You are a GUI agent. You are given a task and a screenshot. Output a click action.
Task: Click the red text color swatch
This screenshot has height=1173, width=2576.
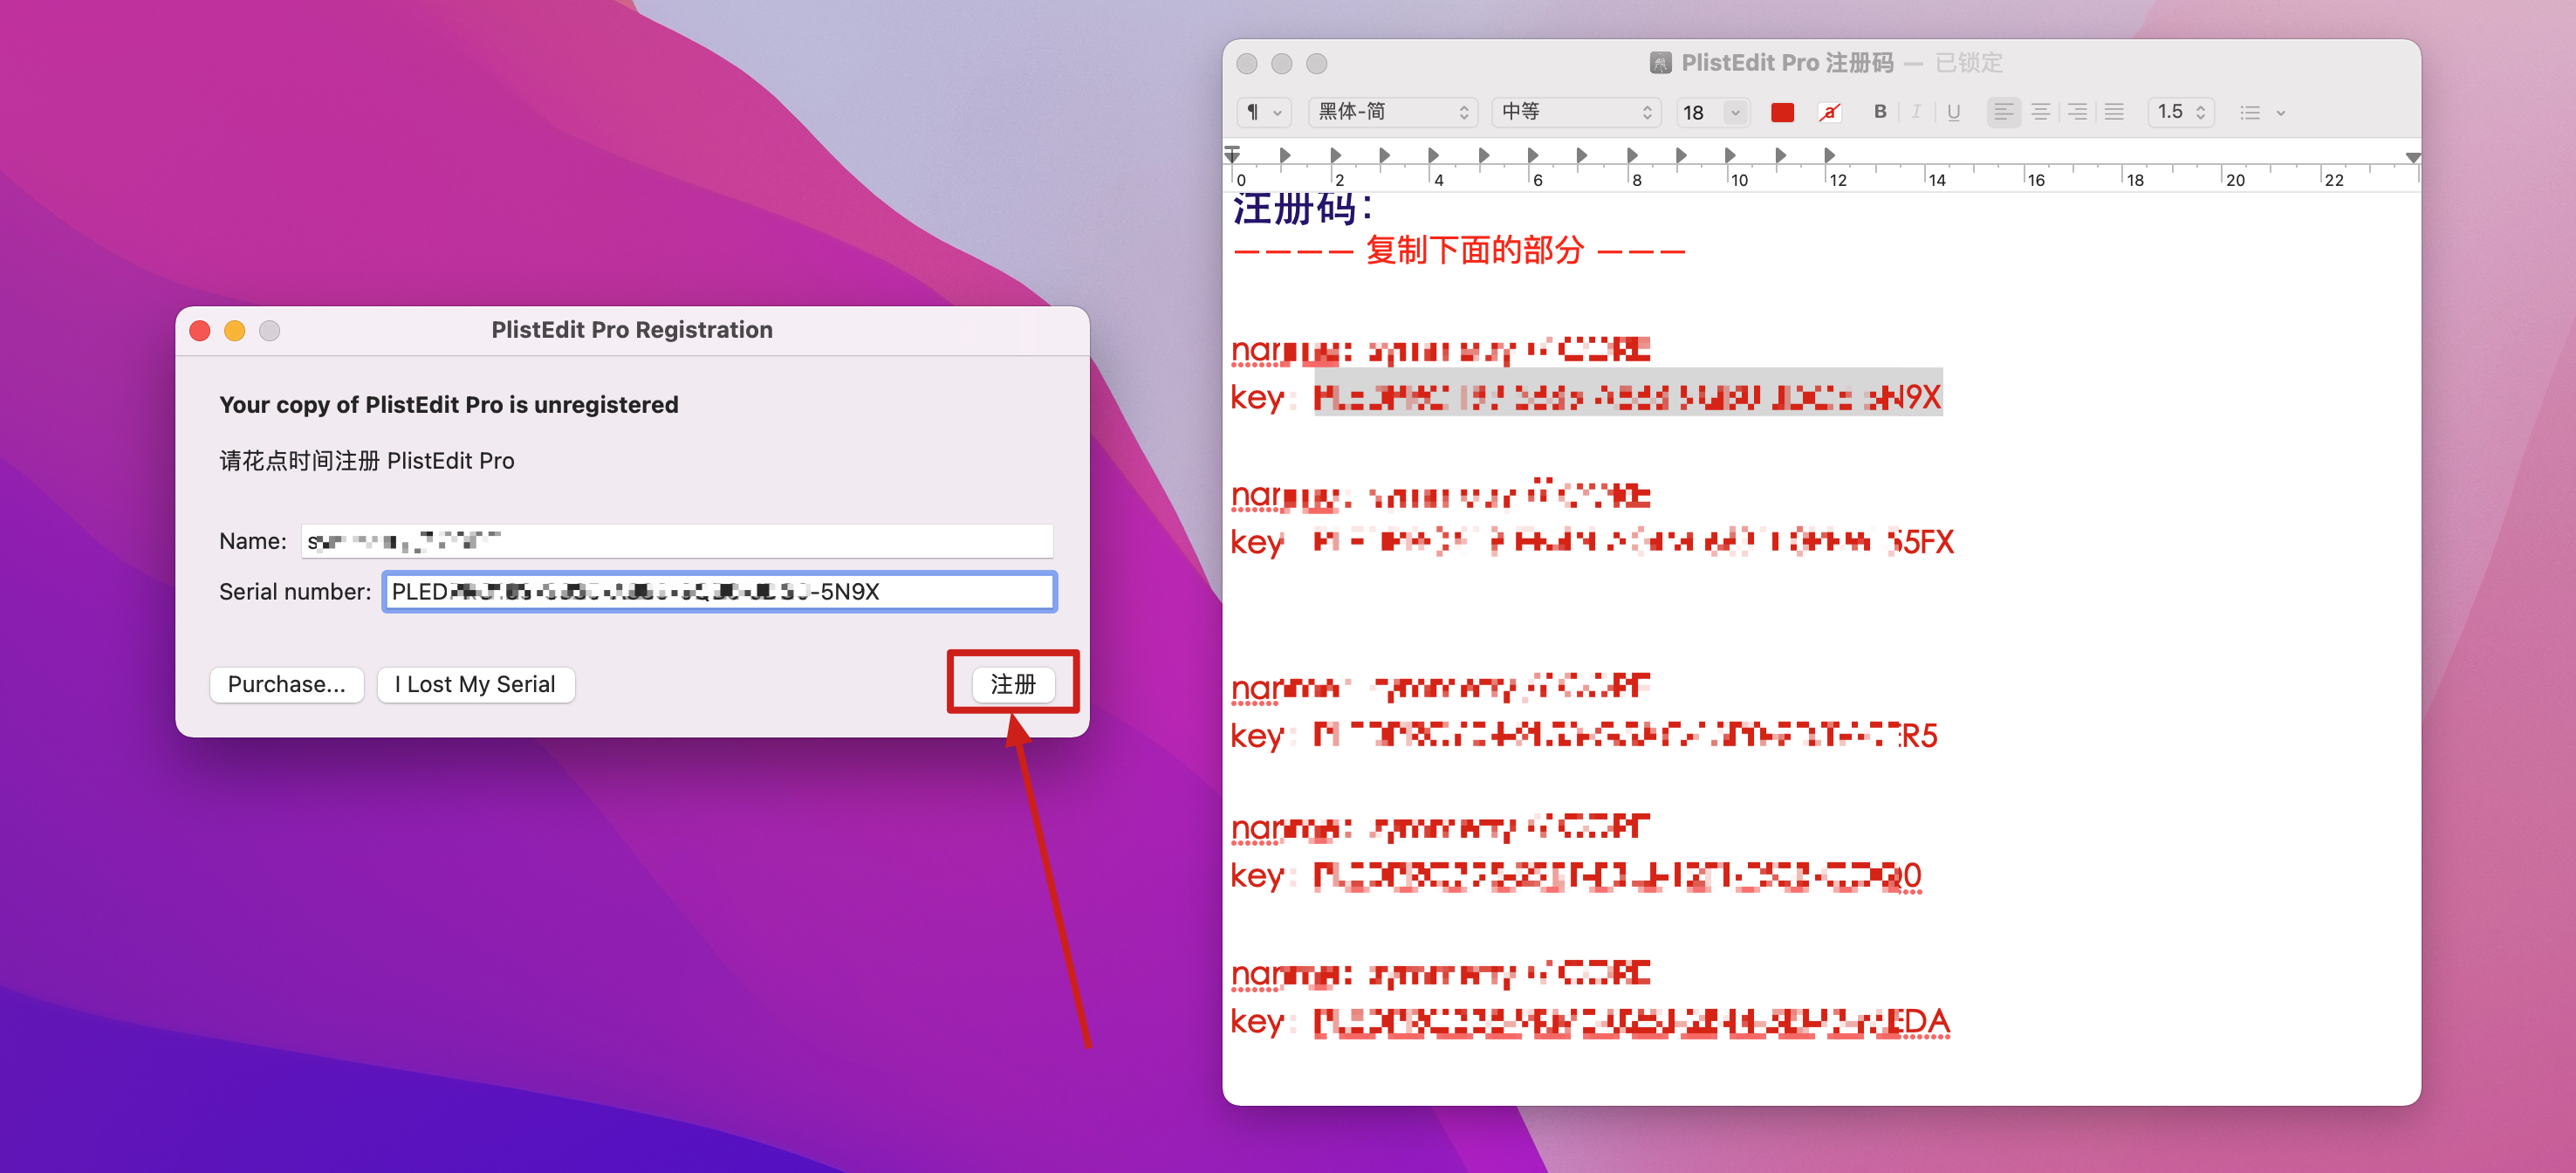click(x=1781, y=112)
